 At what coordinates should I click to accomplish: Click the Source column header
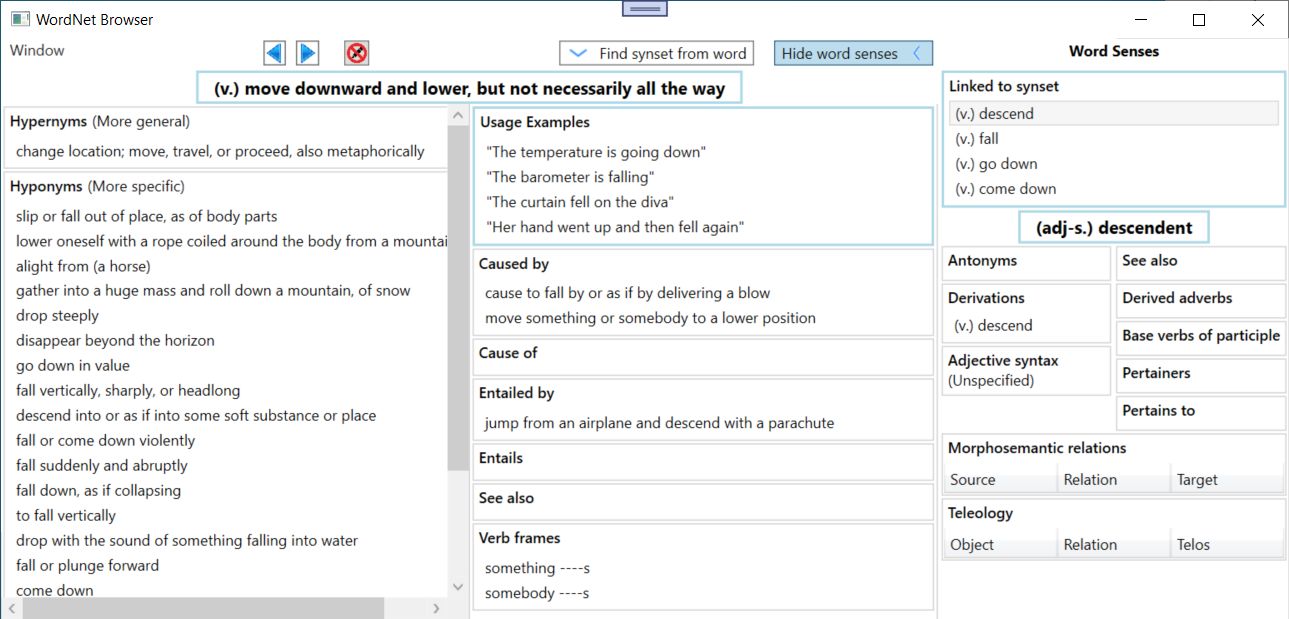click(x=1001, y=480)
